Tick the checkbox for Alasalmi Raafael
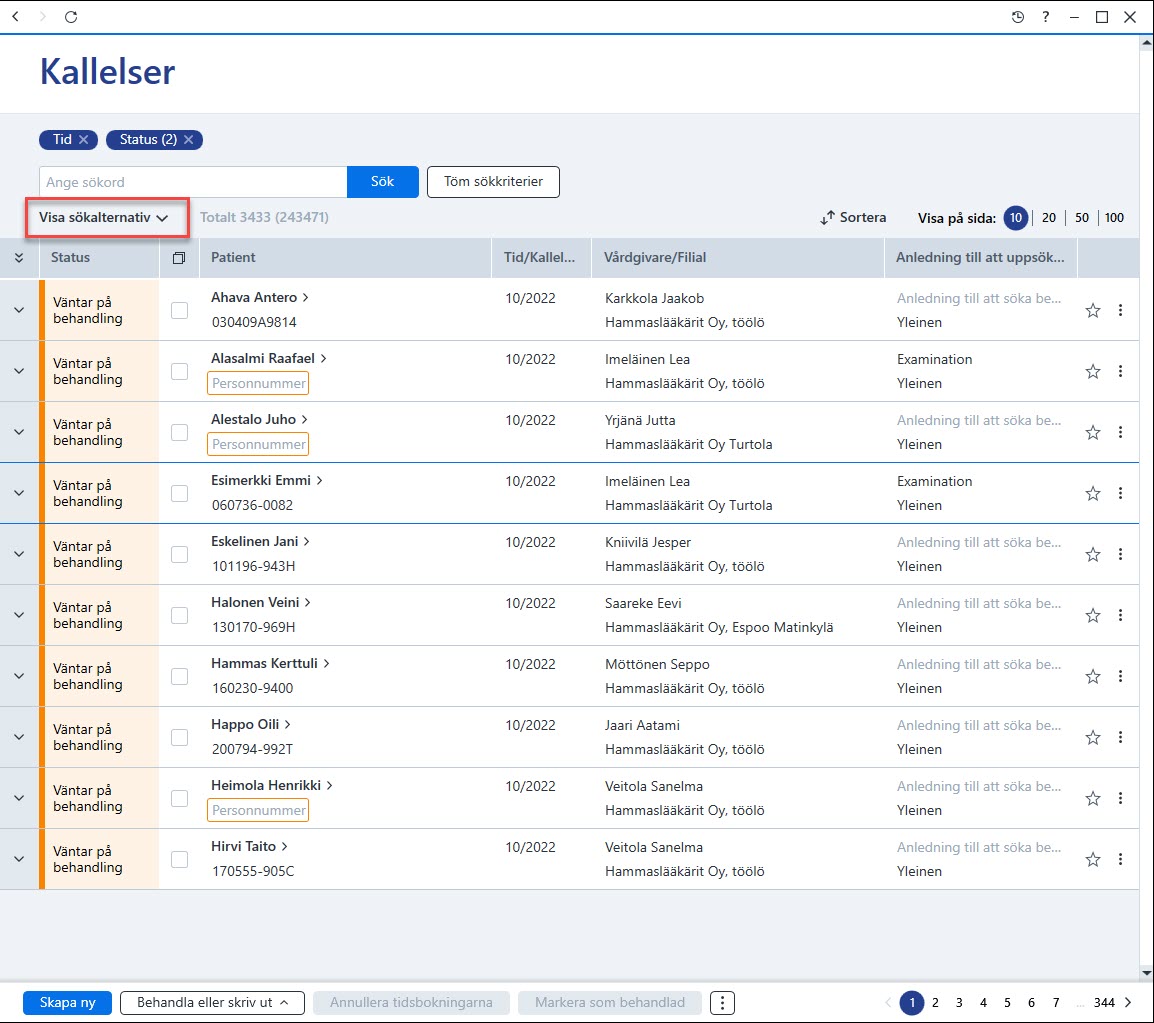1154x1023 pixels. pos(180,372)
